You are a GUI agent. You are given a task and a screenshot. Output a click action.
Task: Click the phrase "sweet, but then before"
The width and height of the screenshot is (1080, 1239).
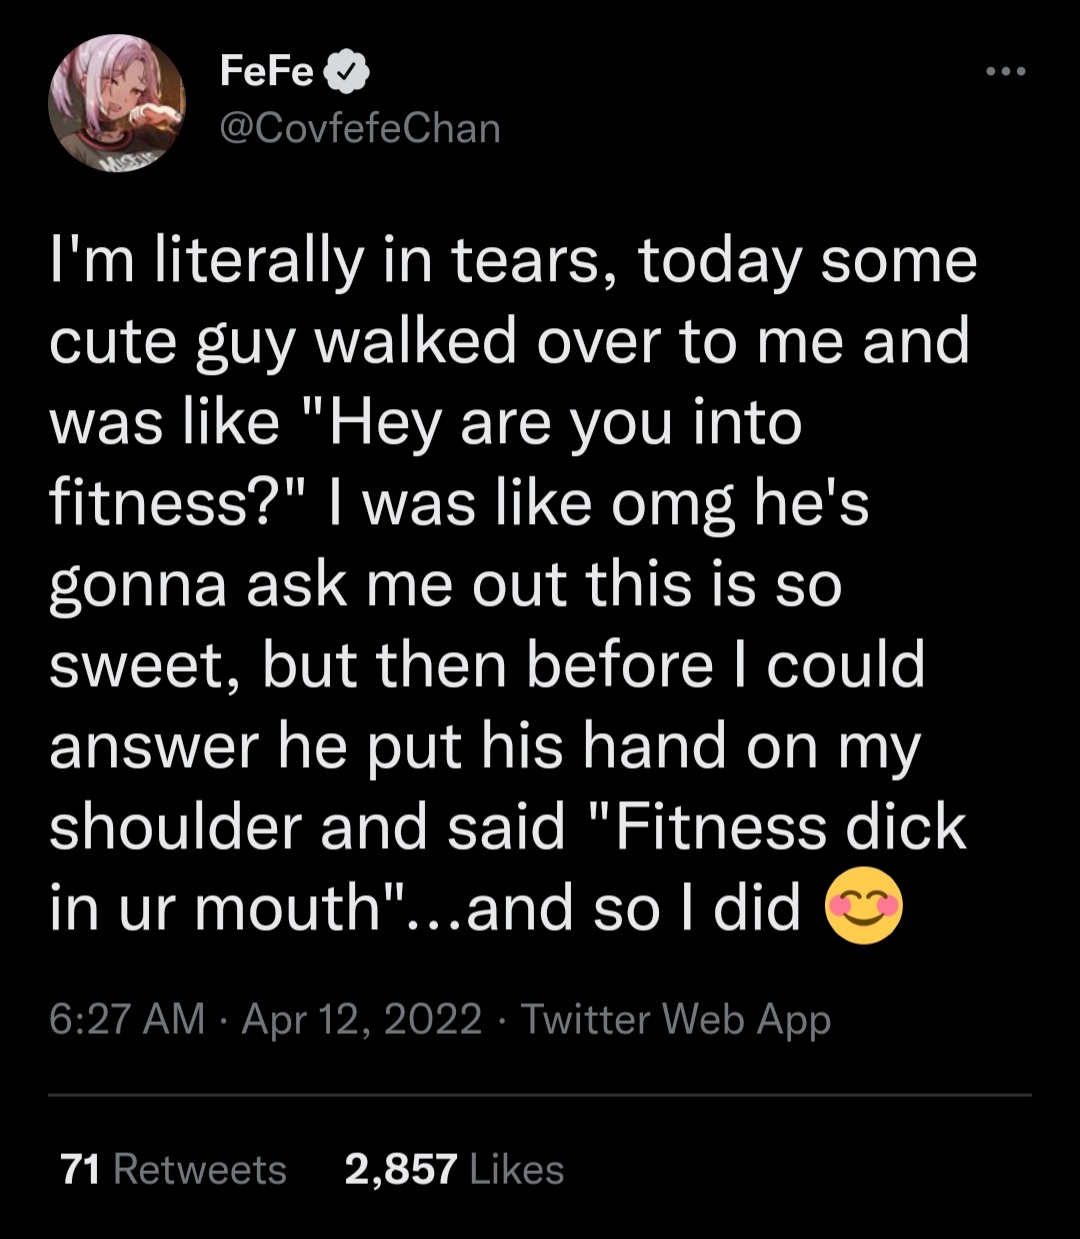click(x=380, y=667)
